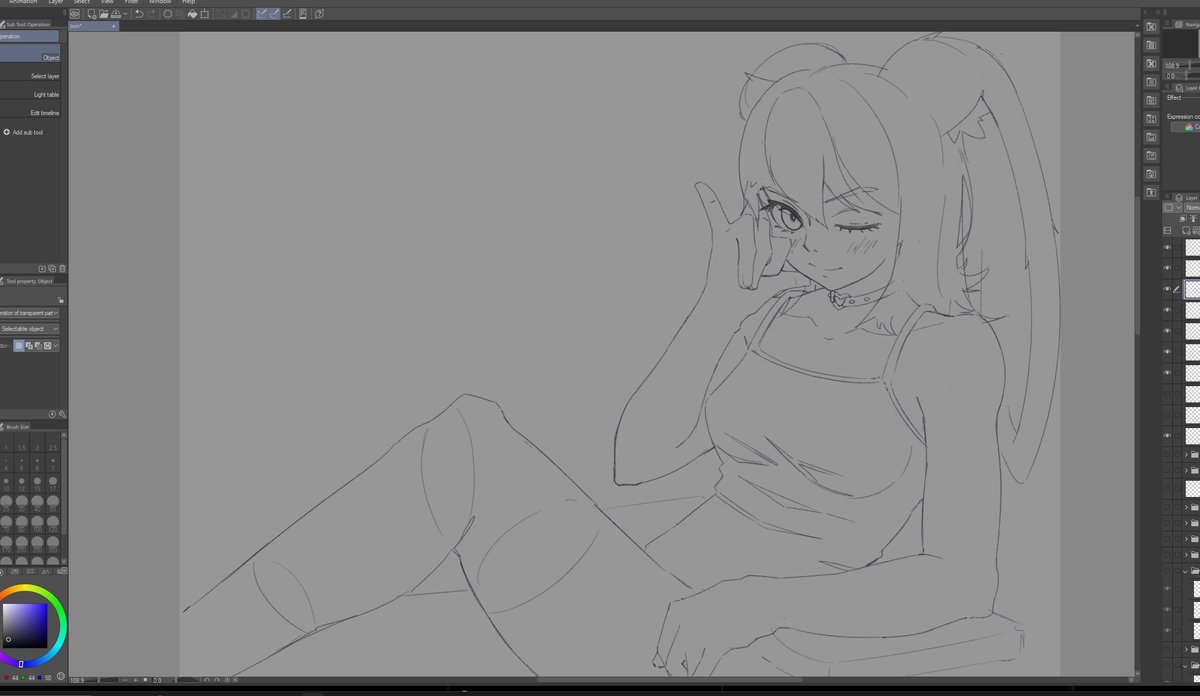Select the Brush Size panel tab
The height and width of the screenshot is (696, 1200).
point(17,426)
